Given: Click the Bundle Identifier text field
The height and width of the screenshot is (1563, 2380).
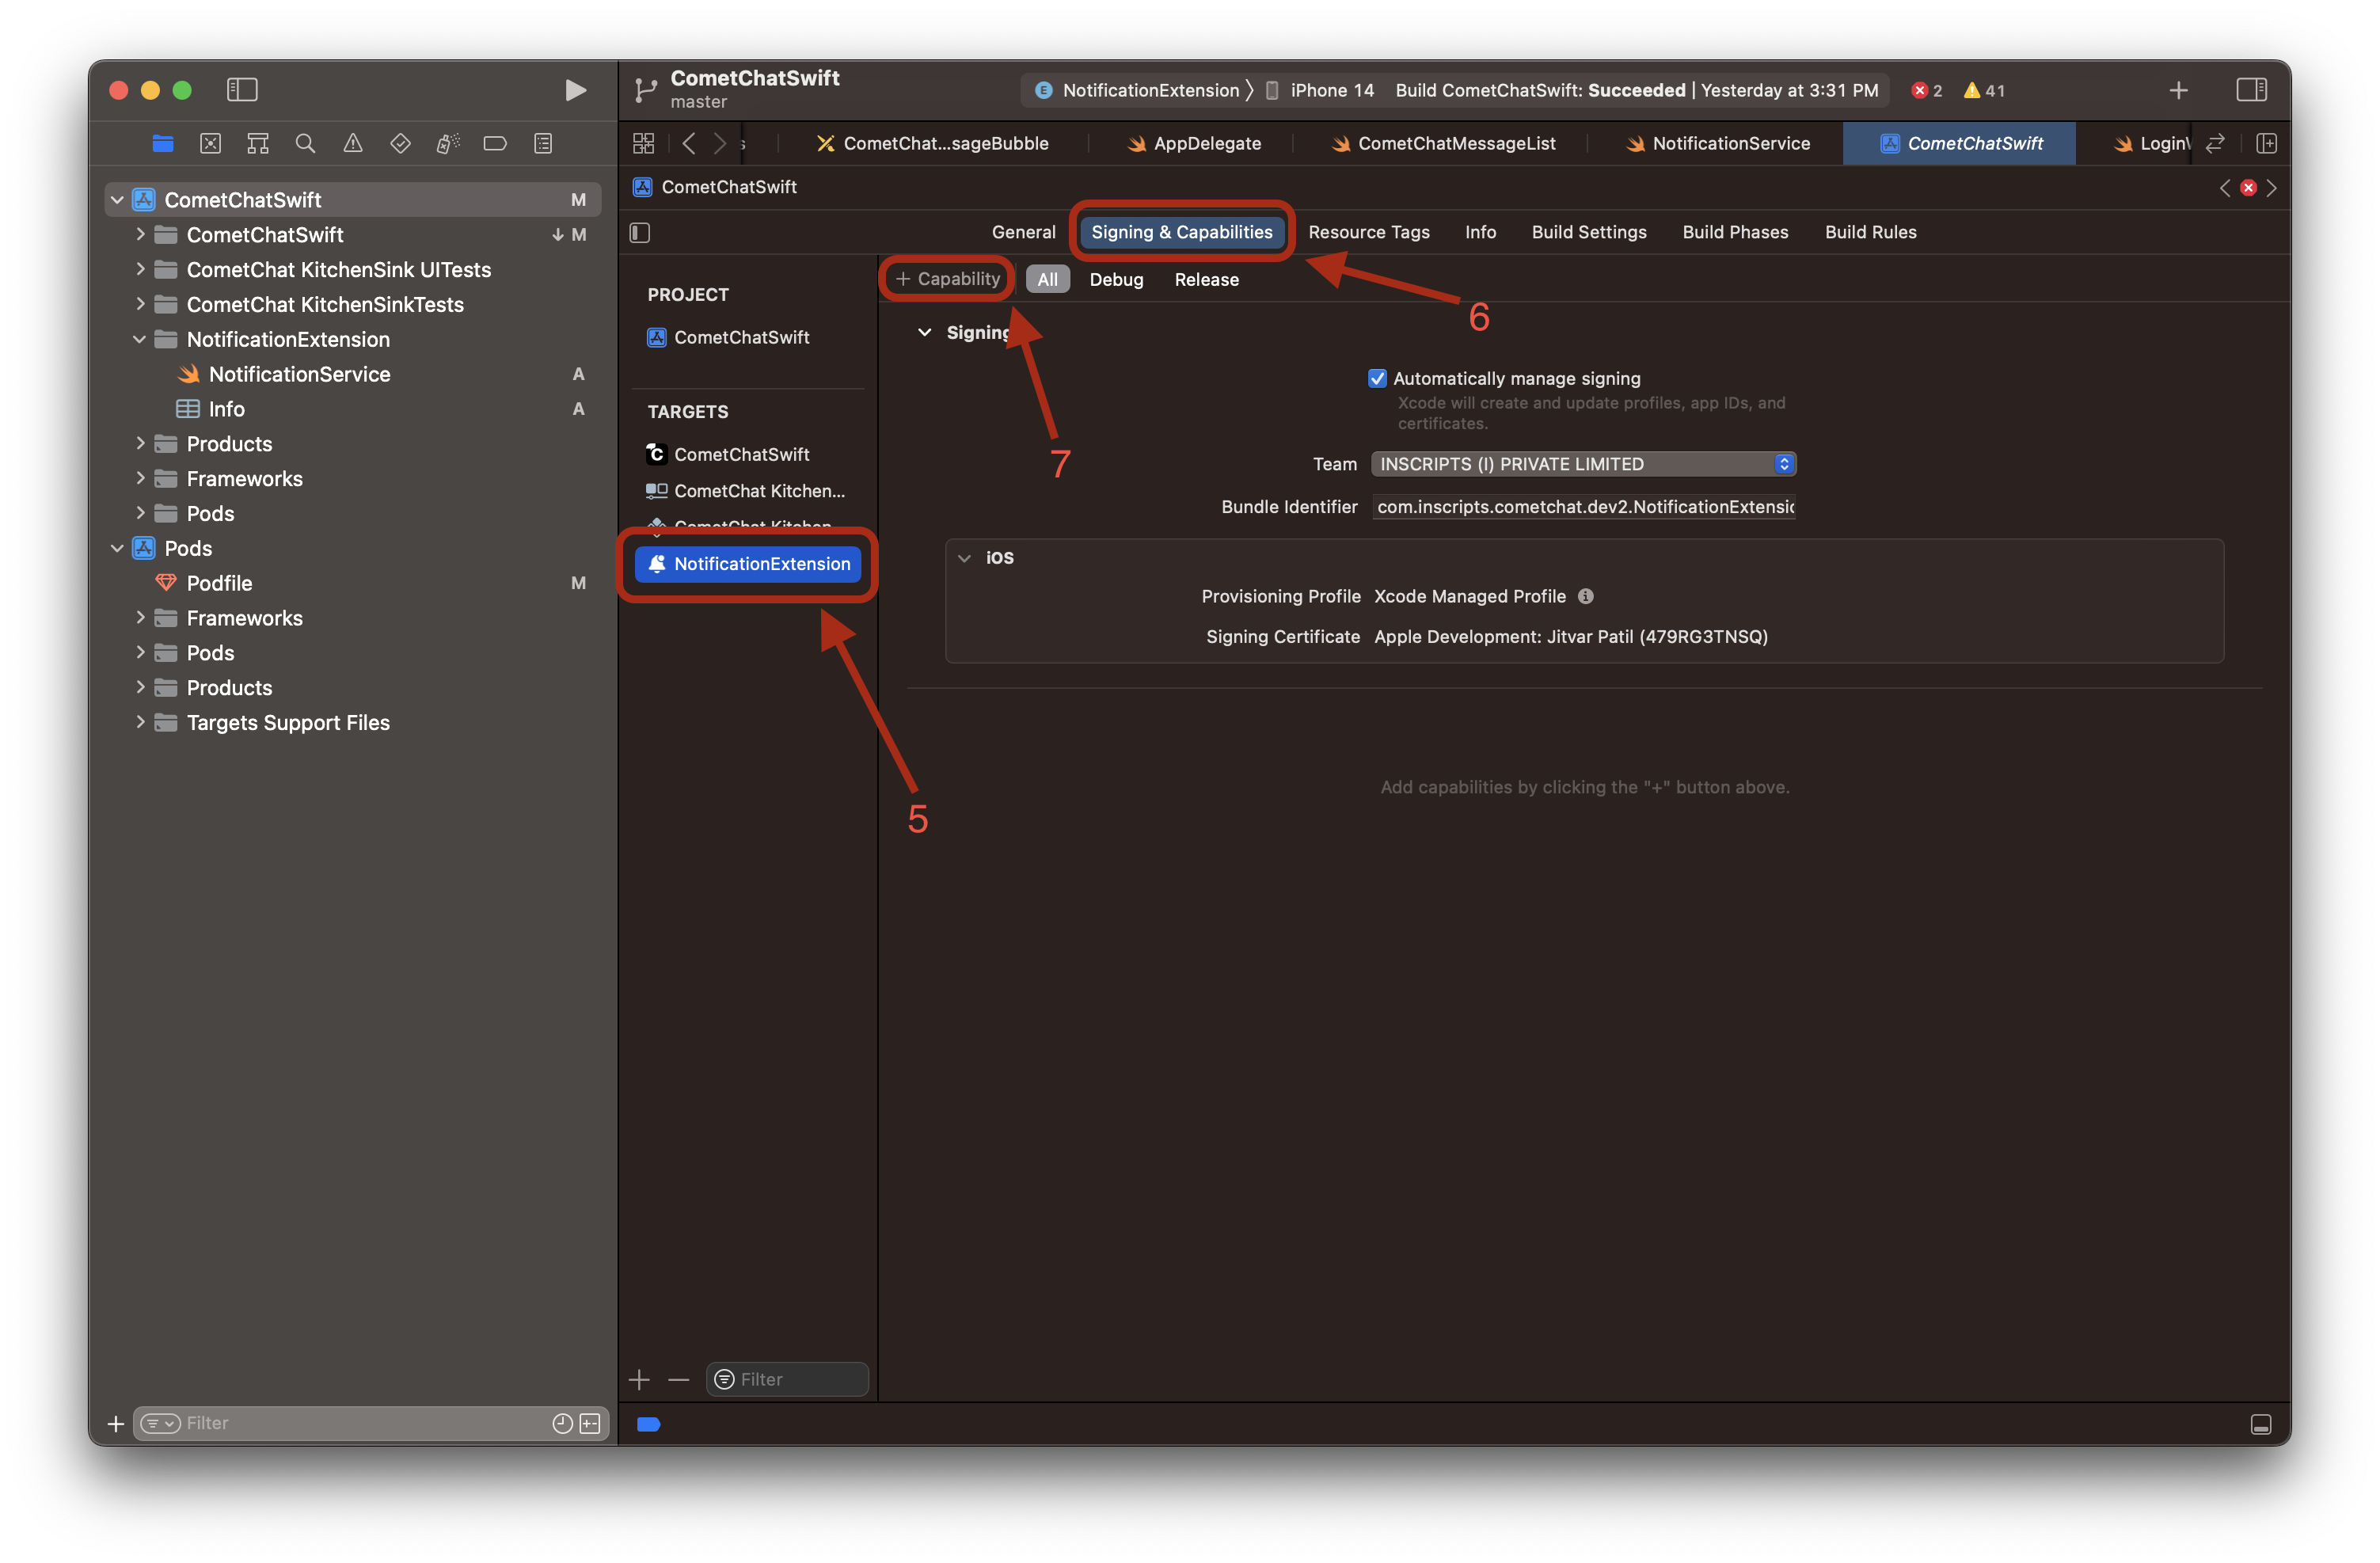Looking at the screenshot, I should 1583,507.
